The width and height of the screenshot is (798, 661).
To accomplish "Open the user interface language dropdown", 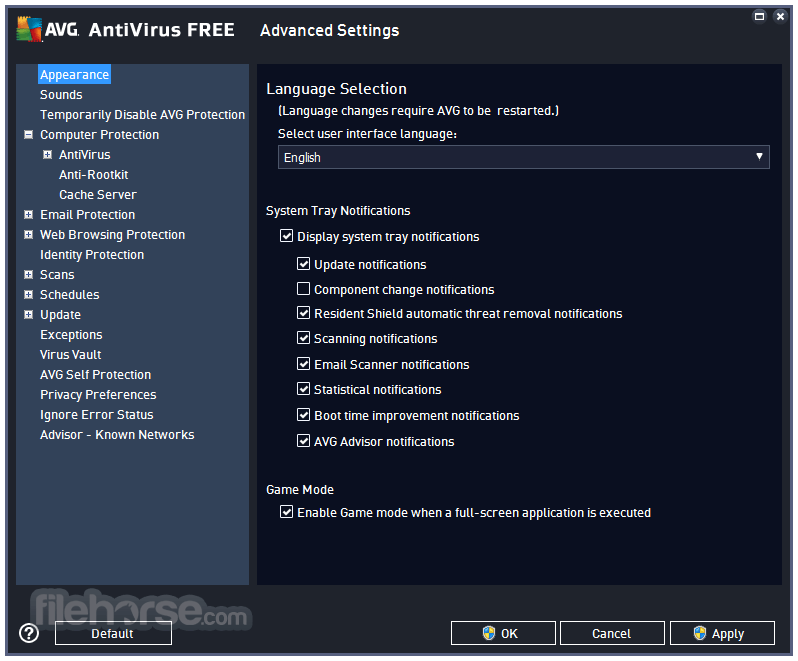I will pyautogui.click(x=523, y=157).
